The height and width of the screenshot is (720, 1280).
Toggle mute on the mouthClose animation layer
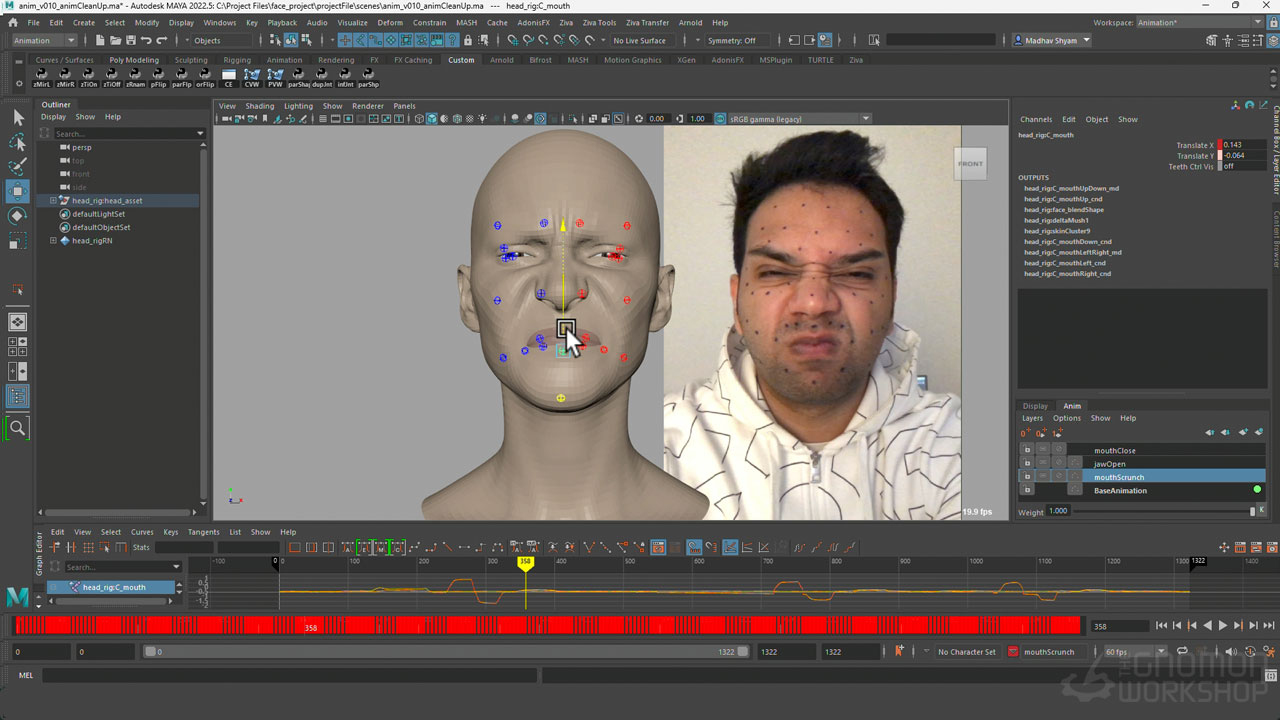[x=1043, y=450]
